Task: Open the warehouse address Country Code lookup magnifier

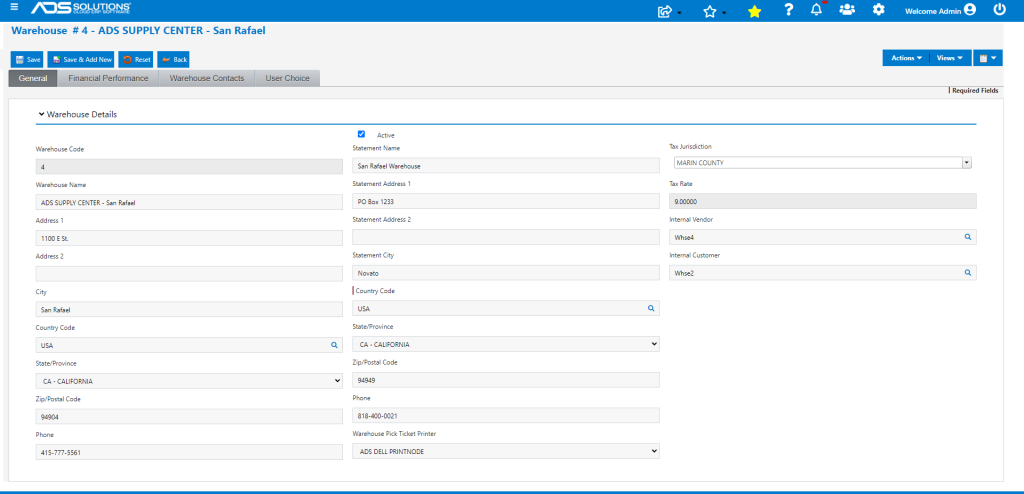Action: [334, 344]
